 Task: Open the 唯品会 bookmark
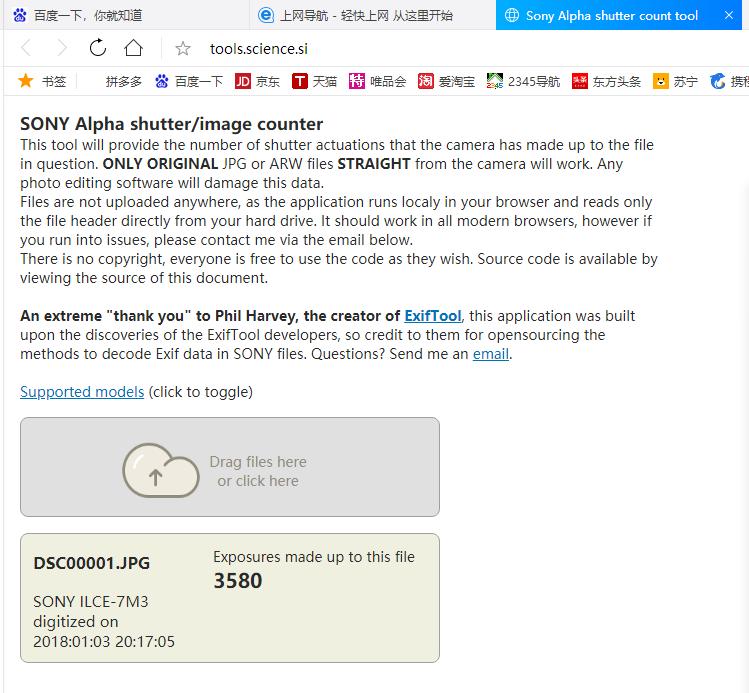[377, 81]
